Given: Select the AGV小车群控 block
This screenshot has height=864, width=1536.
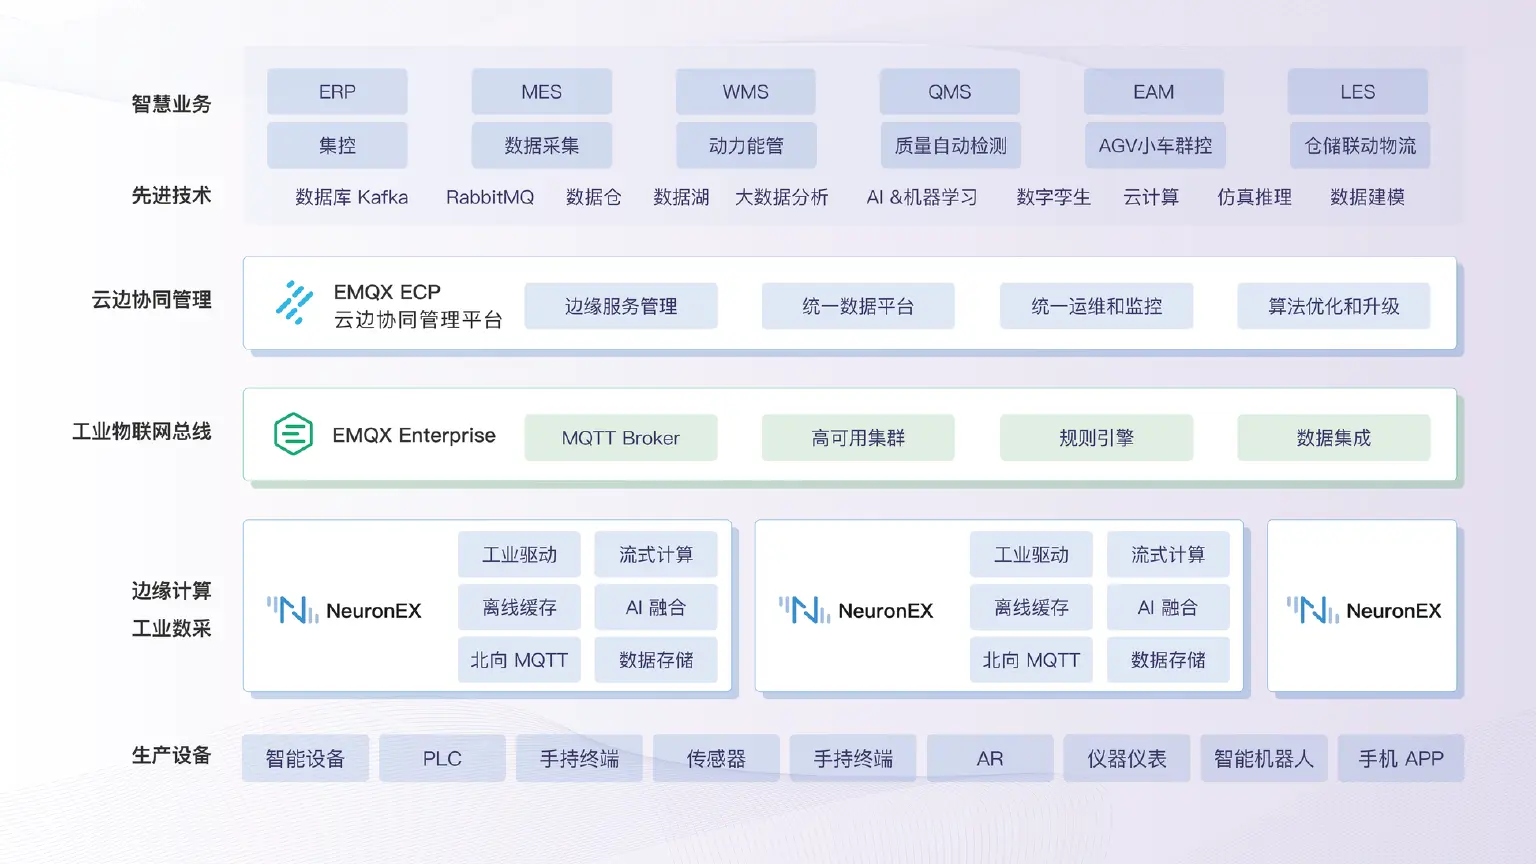Looking at the screenshot, I should 1155,145.
